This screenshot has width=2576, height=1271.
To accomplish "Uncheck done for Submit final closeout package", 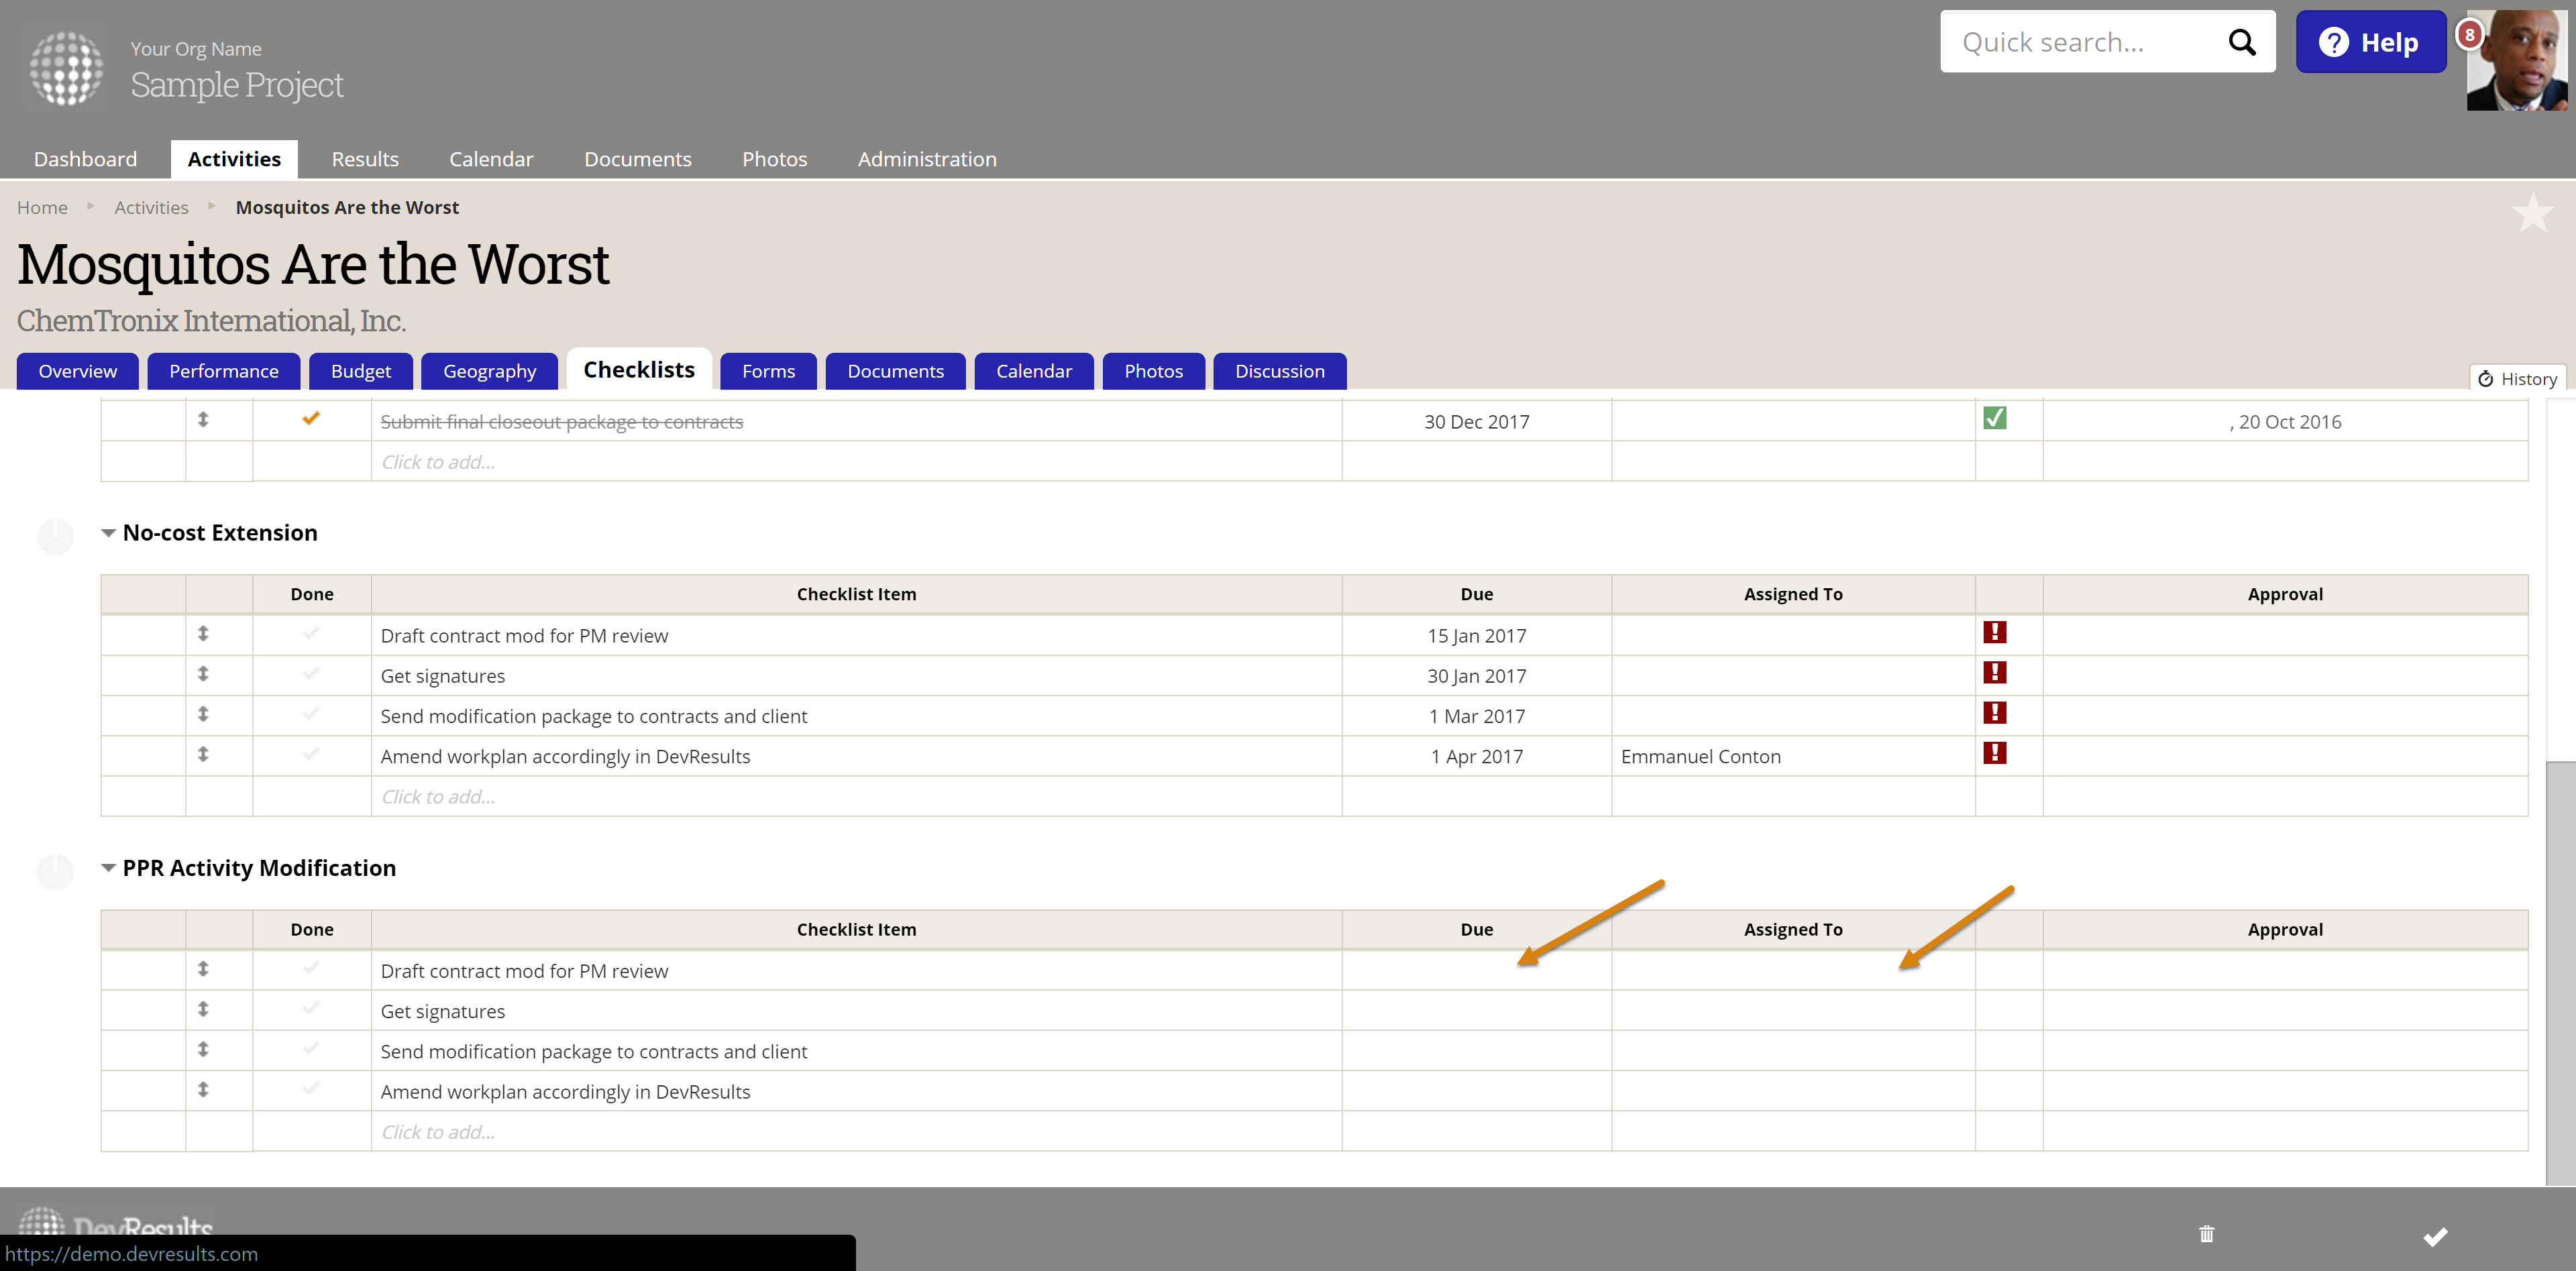I will pos(311,418).
